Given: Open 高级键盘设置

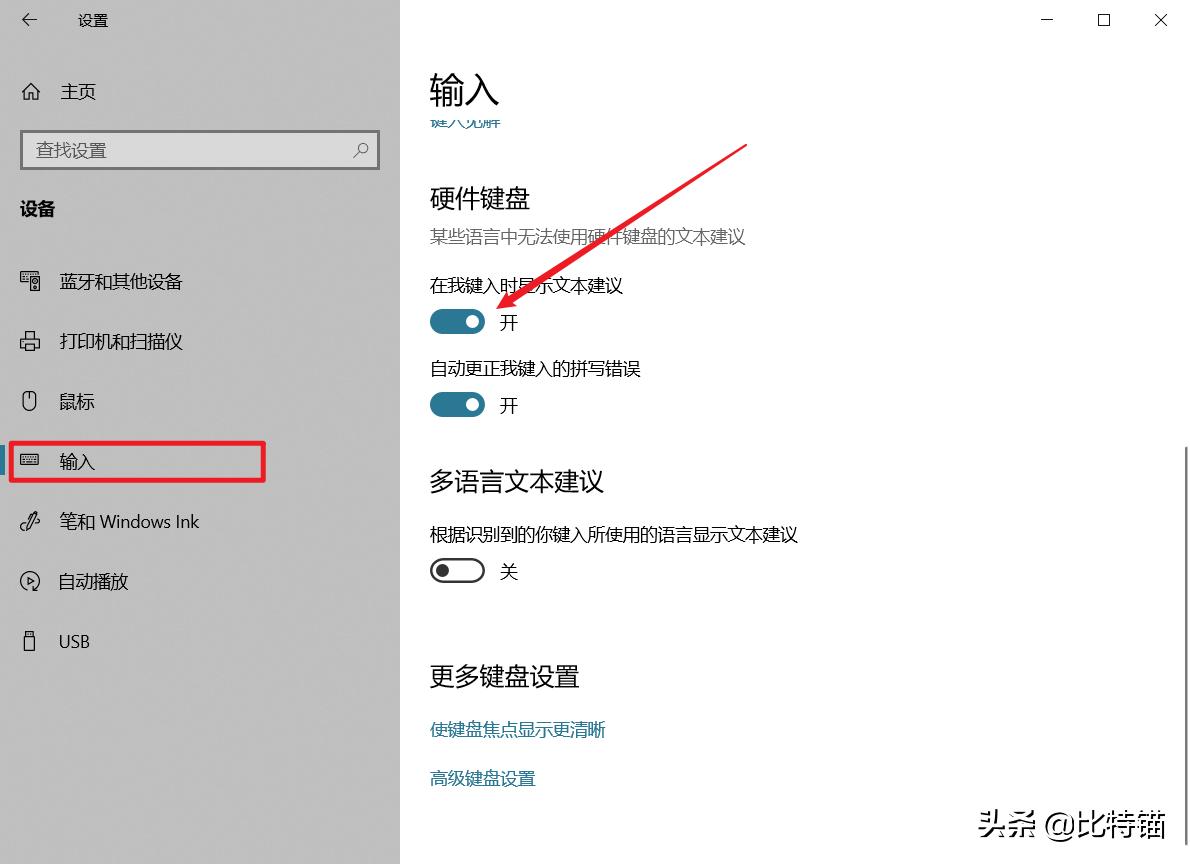Looking at the screenshot, I should tap(482, 778).
